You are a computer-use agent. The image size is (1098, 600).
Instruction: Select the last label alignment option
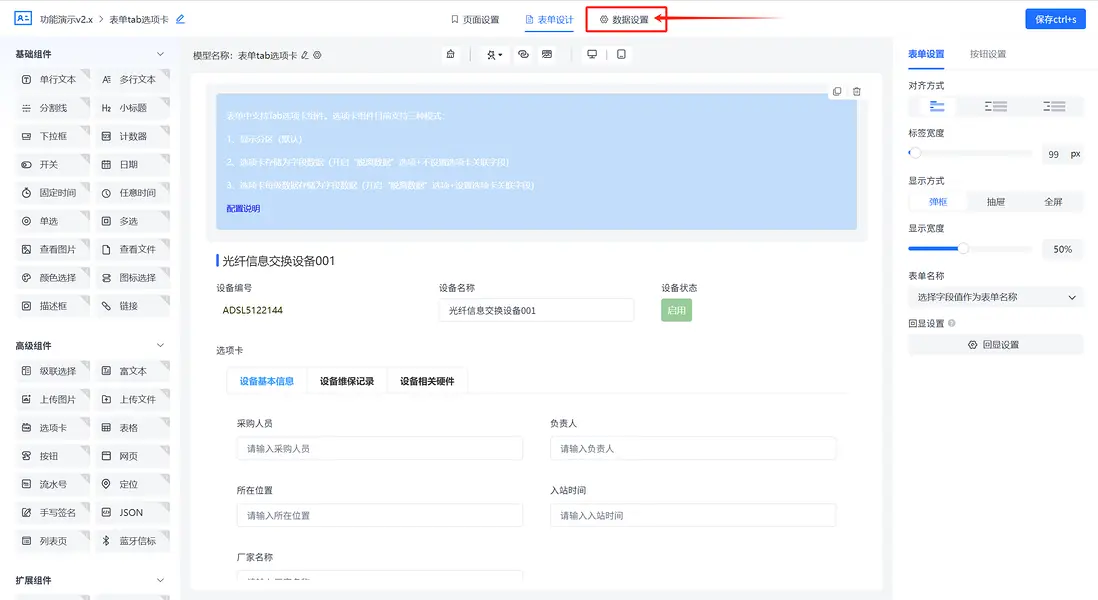(x=1053, y=106)
